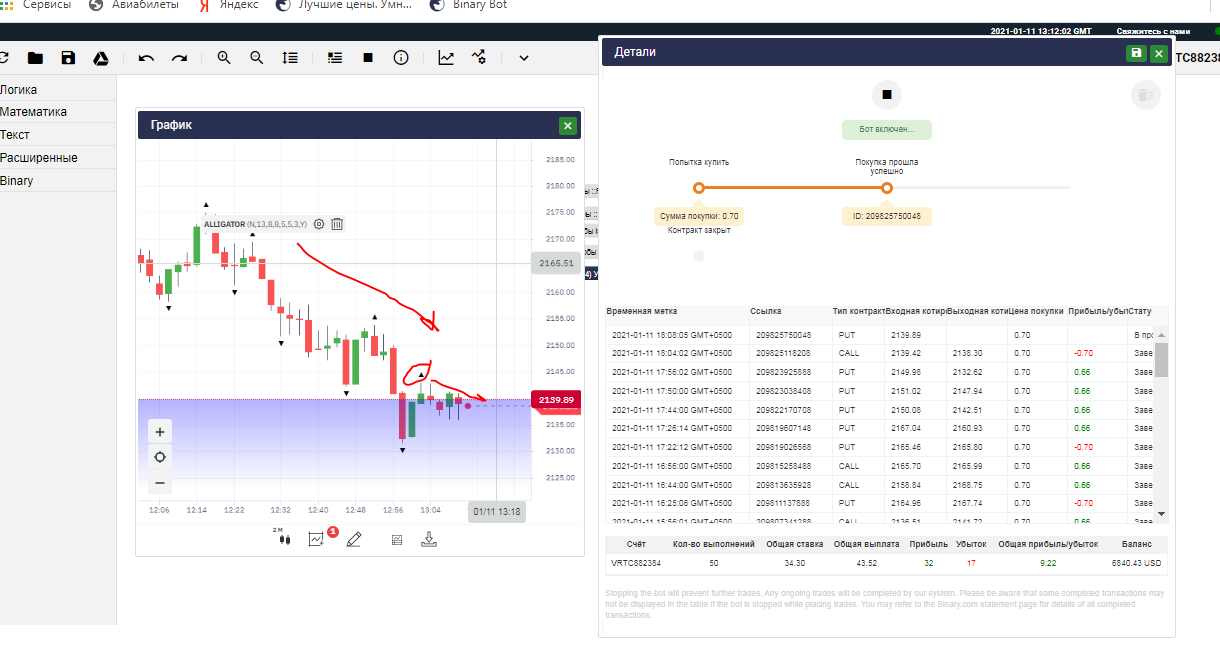Click contract reference 209825118208 in table

point(784,353)
